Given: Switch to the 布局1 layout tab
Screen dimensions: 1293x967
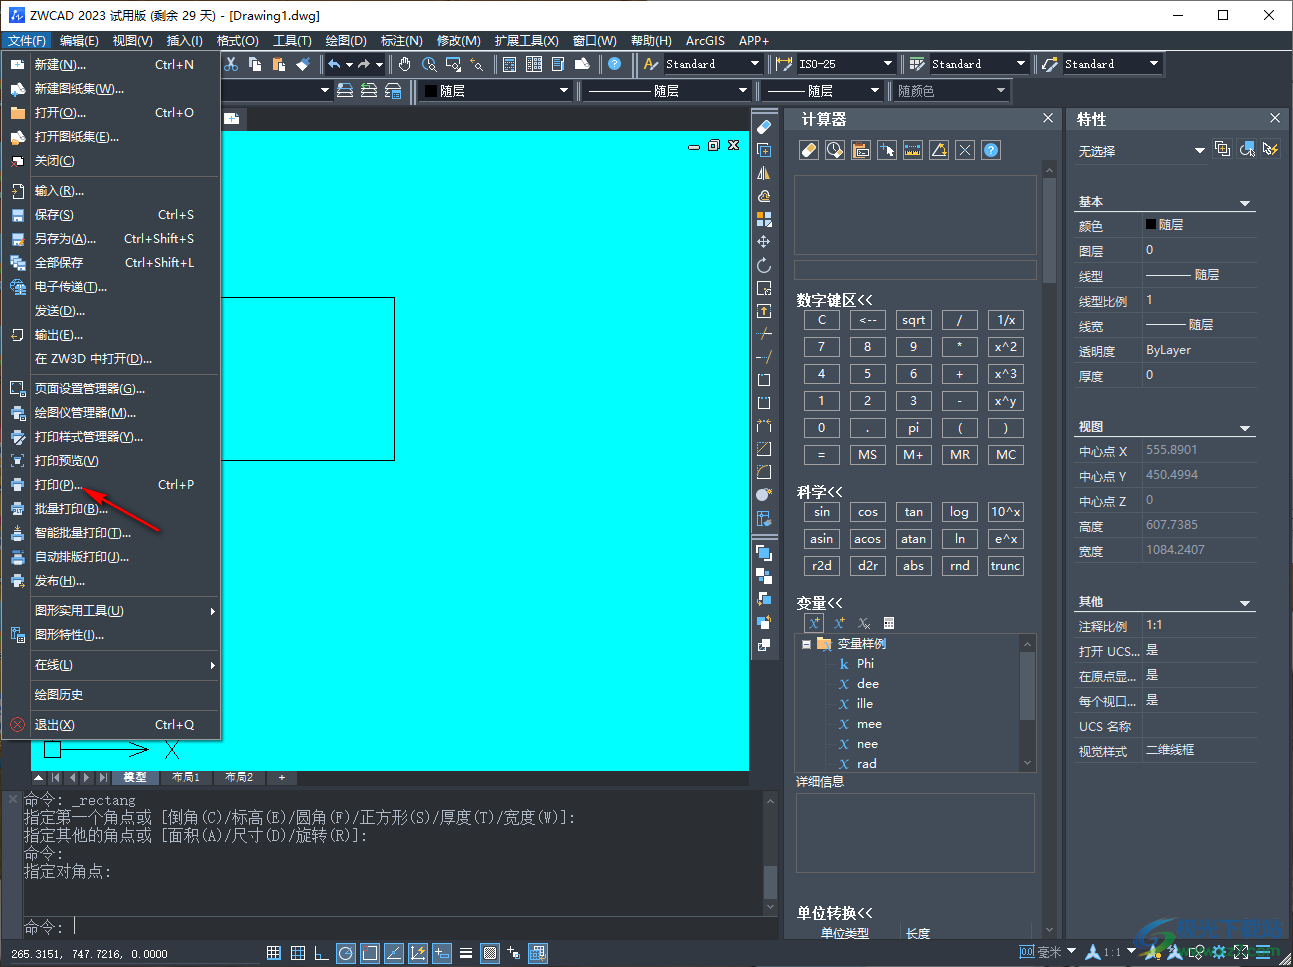Looking at the screenshot, I should click(x=186, y=777).
